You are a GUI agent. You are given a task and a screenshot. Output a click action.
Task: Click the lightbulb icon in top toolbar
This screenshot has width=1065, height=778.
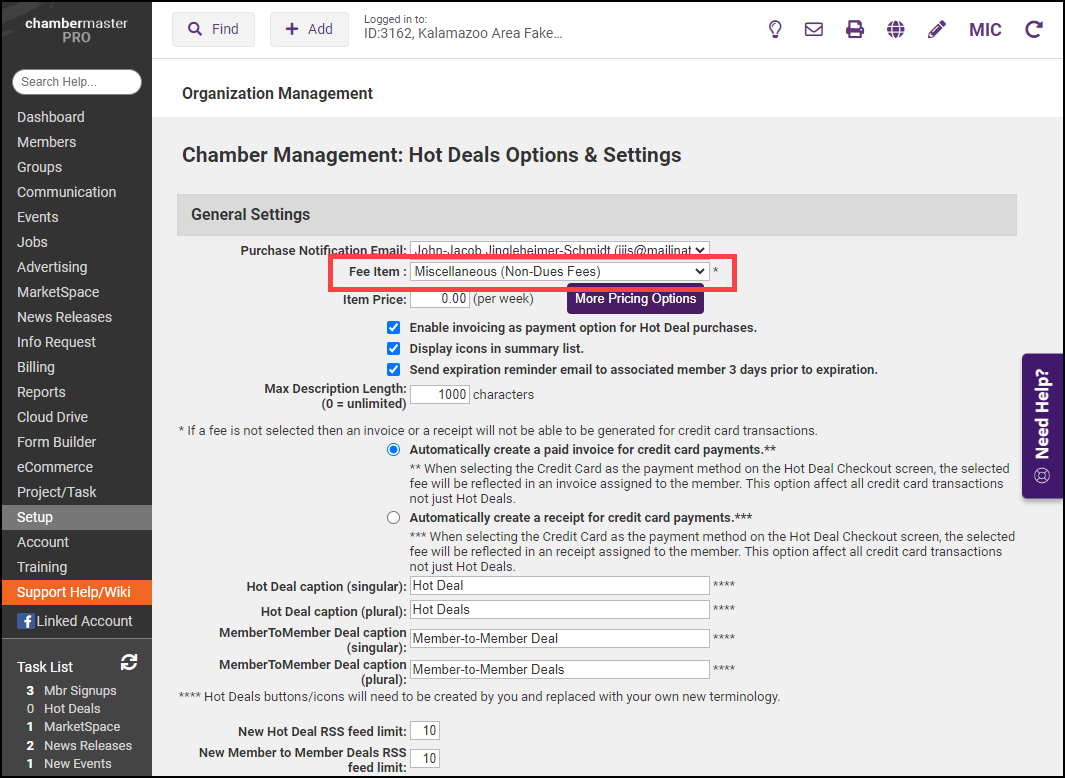pyautogui.click(x=774, y=29)
